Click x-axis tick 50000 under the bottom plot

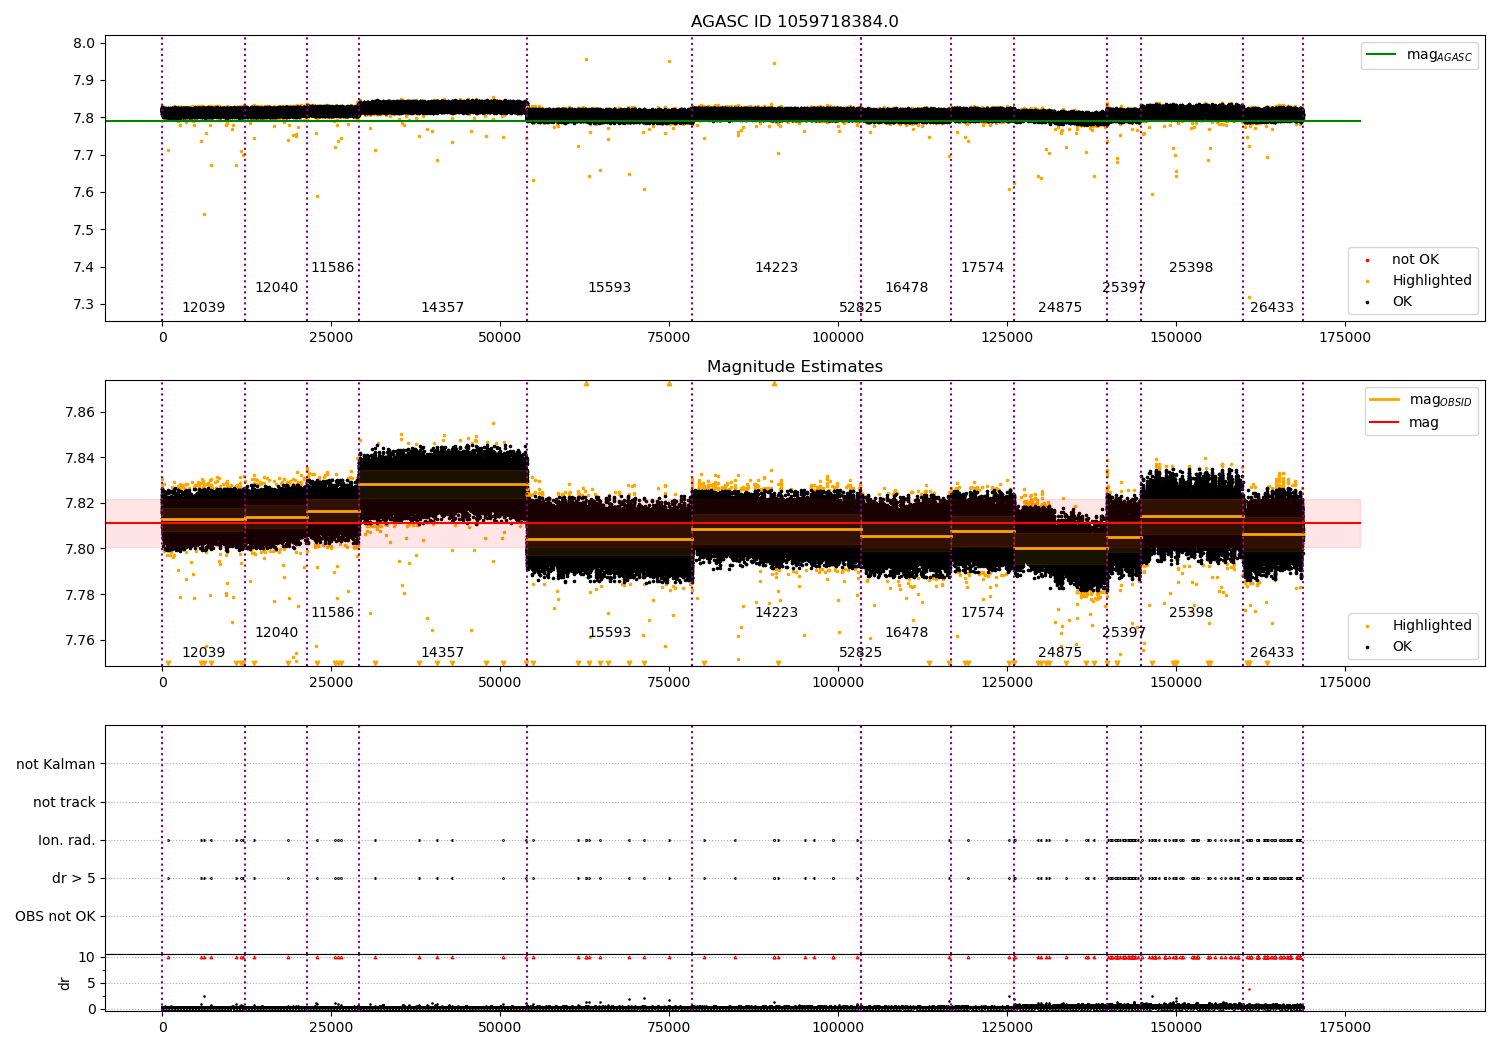(500, 1027)
